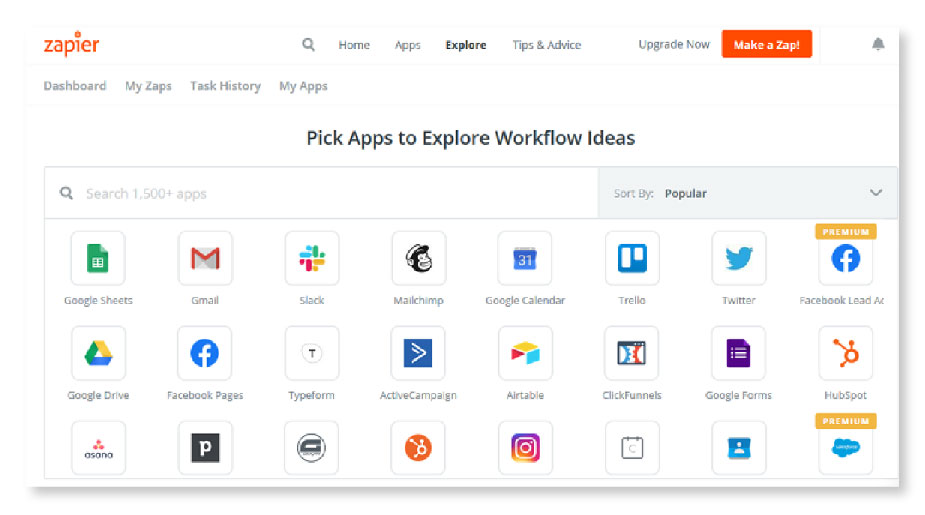The height and width of the screenshot is (515, 925).
Task: Open the Apps navigation item
Action: pyautogui.click(x=408, y=45)
